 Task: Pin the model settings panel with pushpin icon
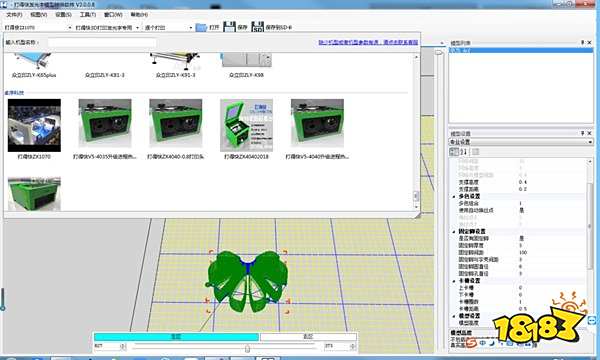point(582,133)
